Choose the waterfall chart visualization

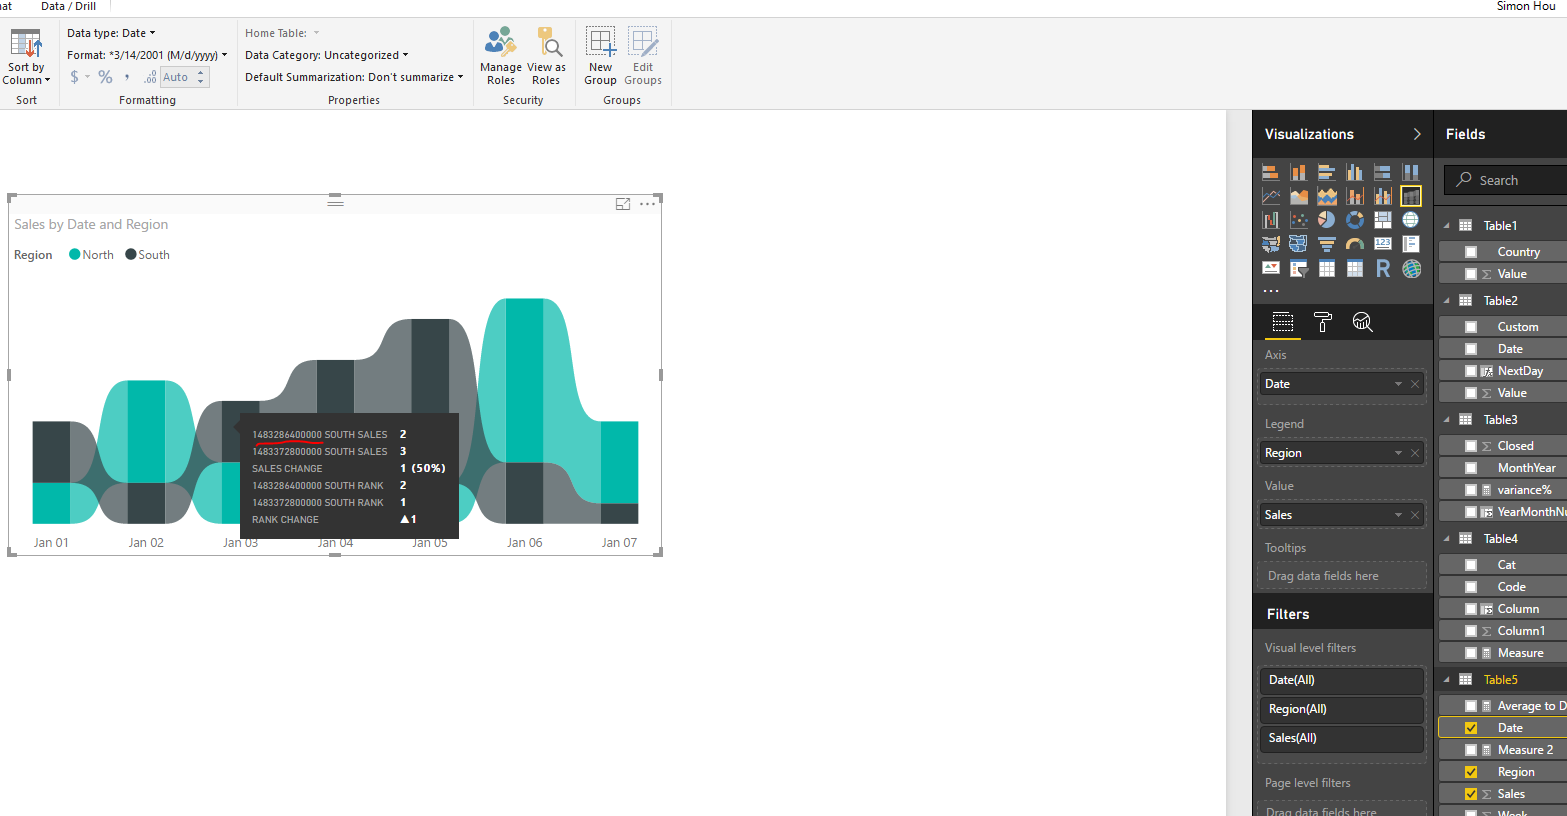click(x=1271, y=220)
